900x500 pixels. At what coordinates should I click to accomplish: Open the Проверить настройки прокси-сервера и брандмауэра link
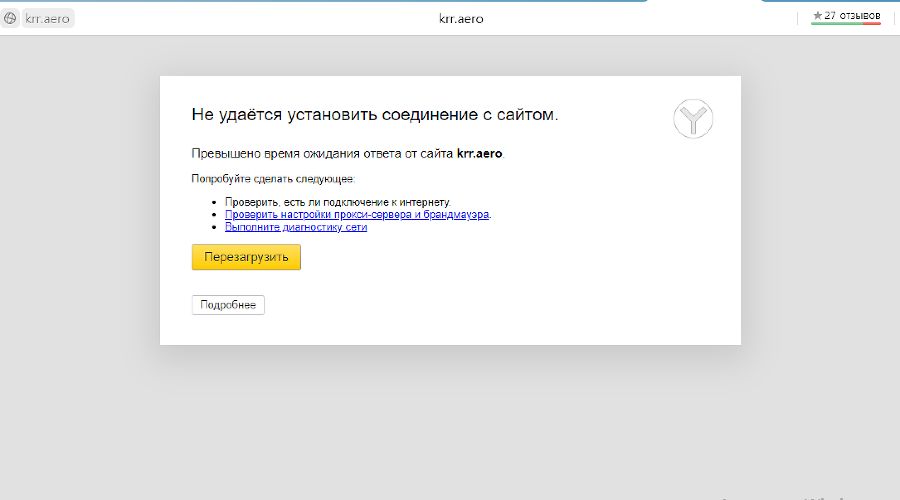click(356, 214)
